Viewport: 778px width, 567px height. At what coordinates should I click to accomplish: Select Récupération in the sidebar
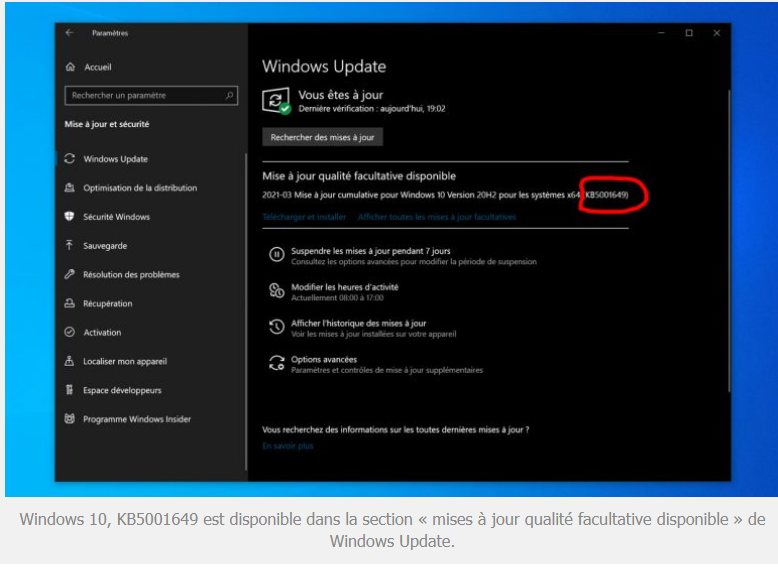click(108, 304)
